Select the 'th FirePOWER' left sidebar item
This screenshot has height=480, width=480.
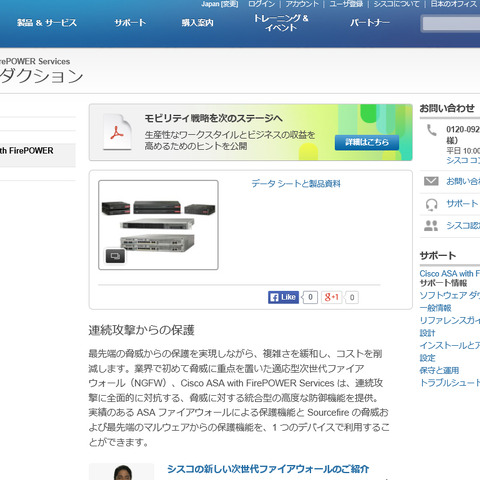[37, 155]
